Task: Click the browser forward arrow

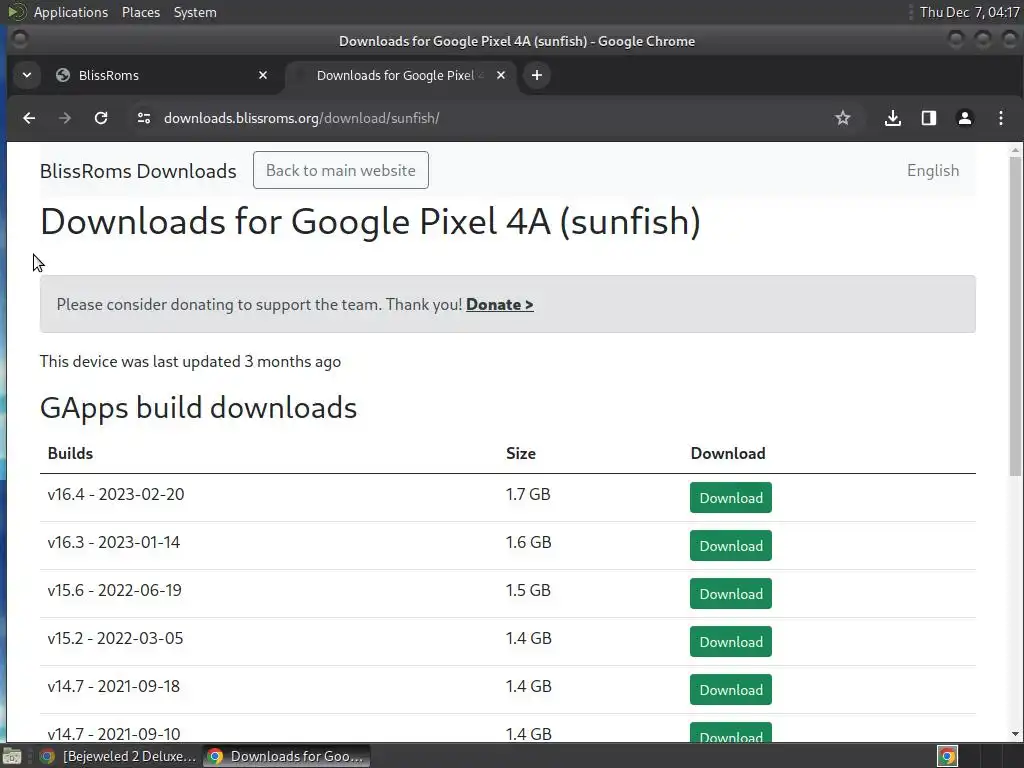Action: (65, 118)
